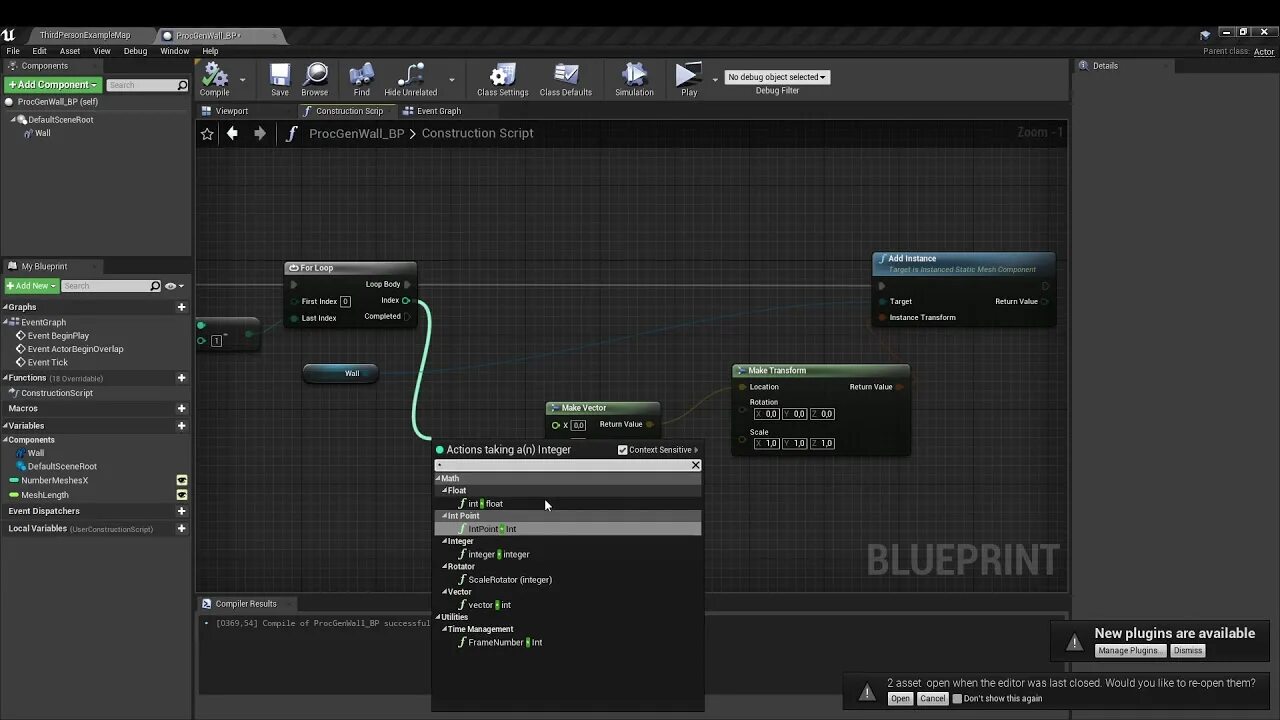Image resolution: width=1280 pixels, height=720 pixels.
Task: Collapse the Graphs section
Action: (5, 307)
